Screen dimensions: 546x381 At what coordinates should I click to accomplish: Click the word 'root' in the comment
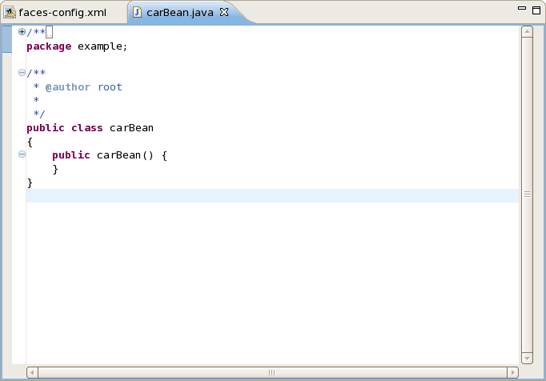[110, 87]
